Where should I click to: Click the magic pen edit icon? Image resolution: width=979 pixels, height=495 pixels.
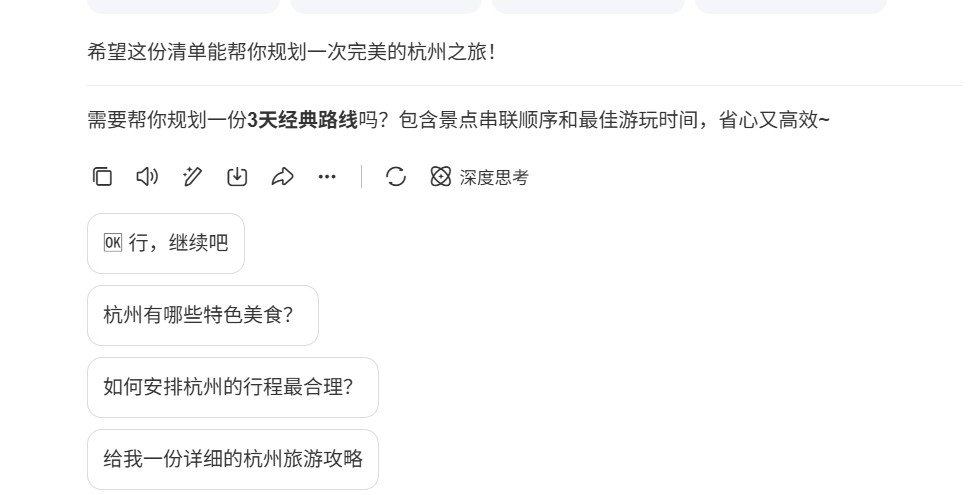pyautogui.click(x=192, y=177)
